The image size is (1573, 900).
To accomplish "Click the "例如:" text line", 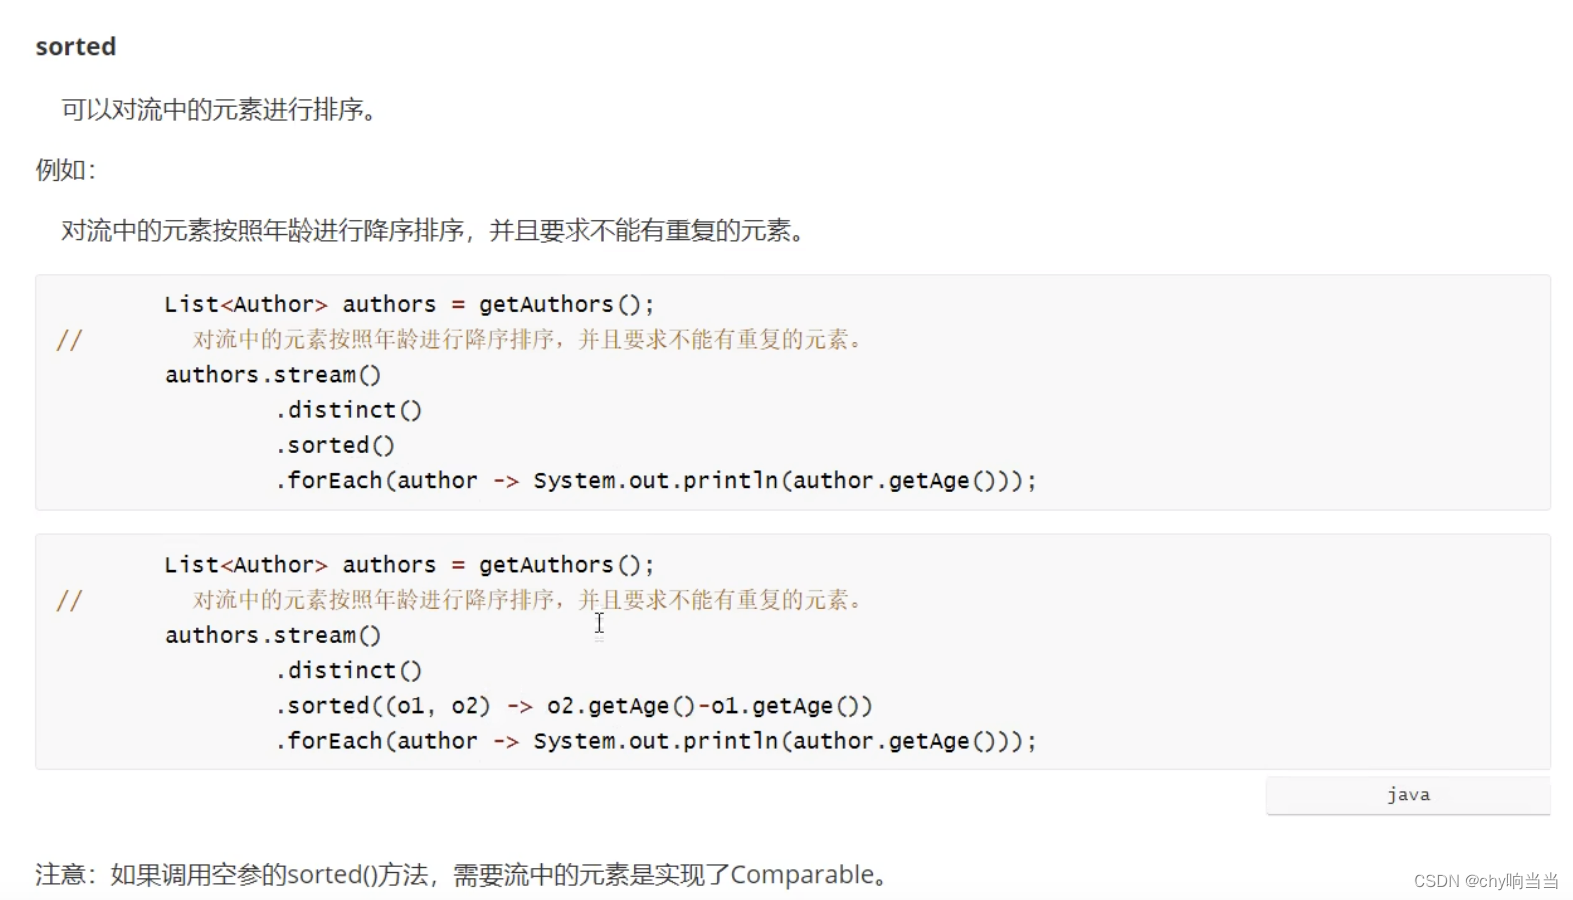I will pos(66,170).
